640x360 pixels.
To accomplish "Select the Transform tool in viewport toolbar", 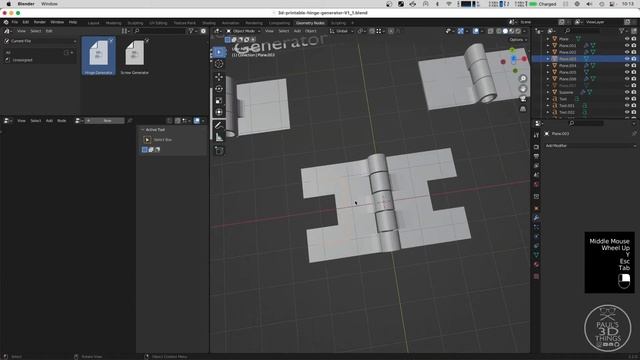I will (219, 112).
